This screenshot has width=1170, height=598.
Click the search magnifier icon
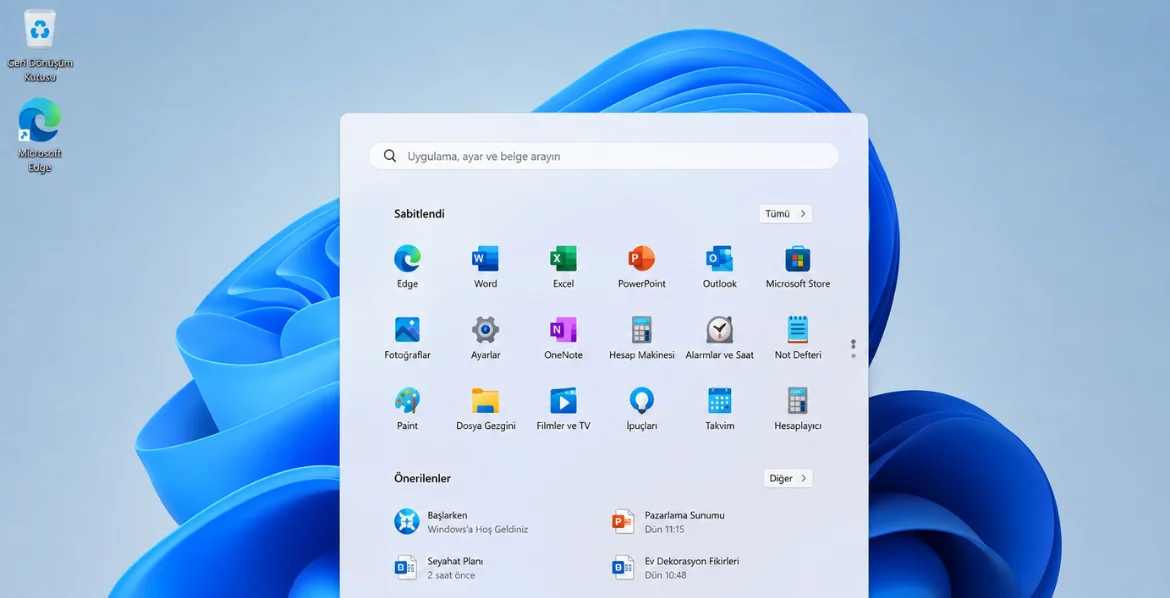(x=390, y=156)
